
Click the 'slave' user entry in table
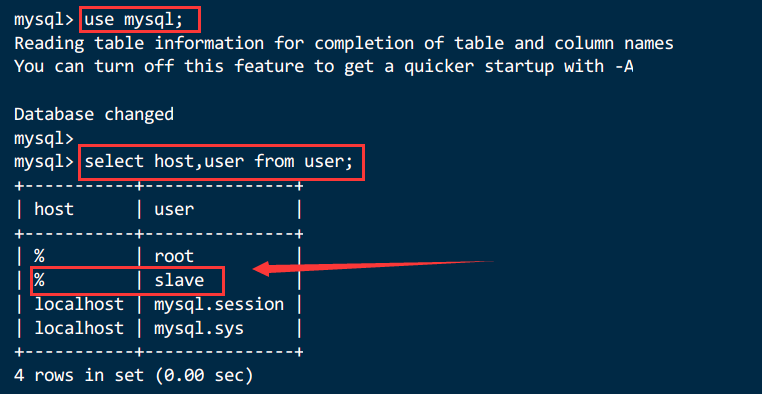(179, 280)
